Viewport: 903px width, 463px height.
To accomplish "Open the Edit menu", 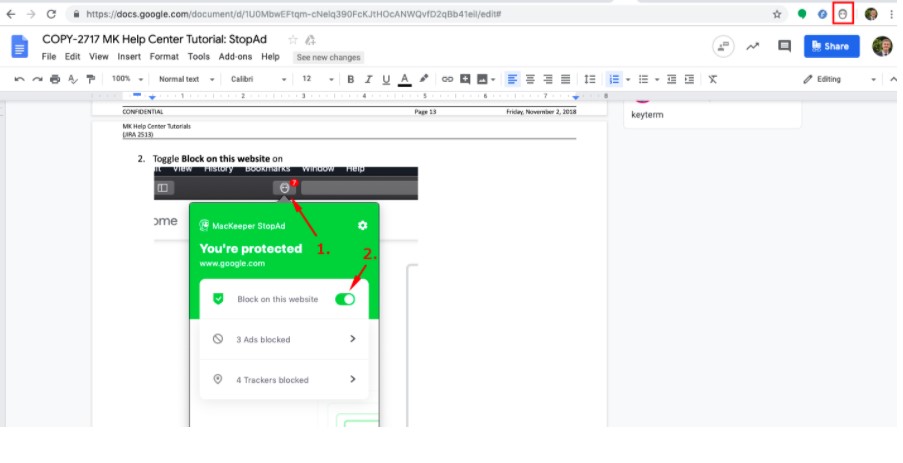I will (73, 56).
